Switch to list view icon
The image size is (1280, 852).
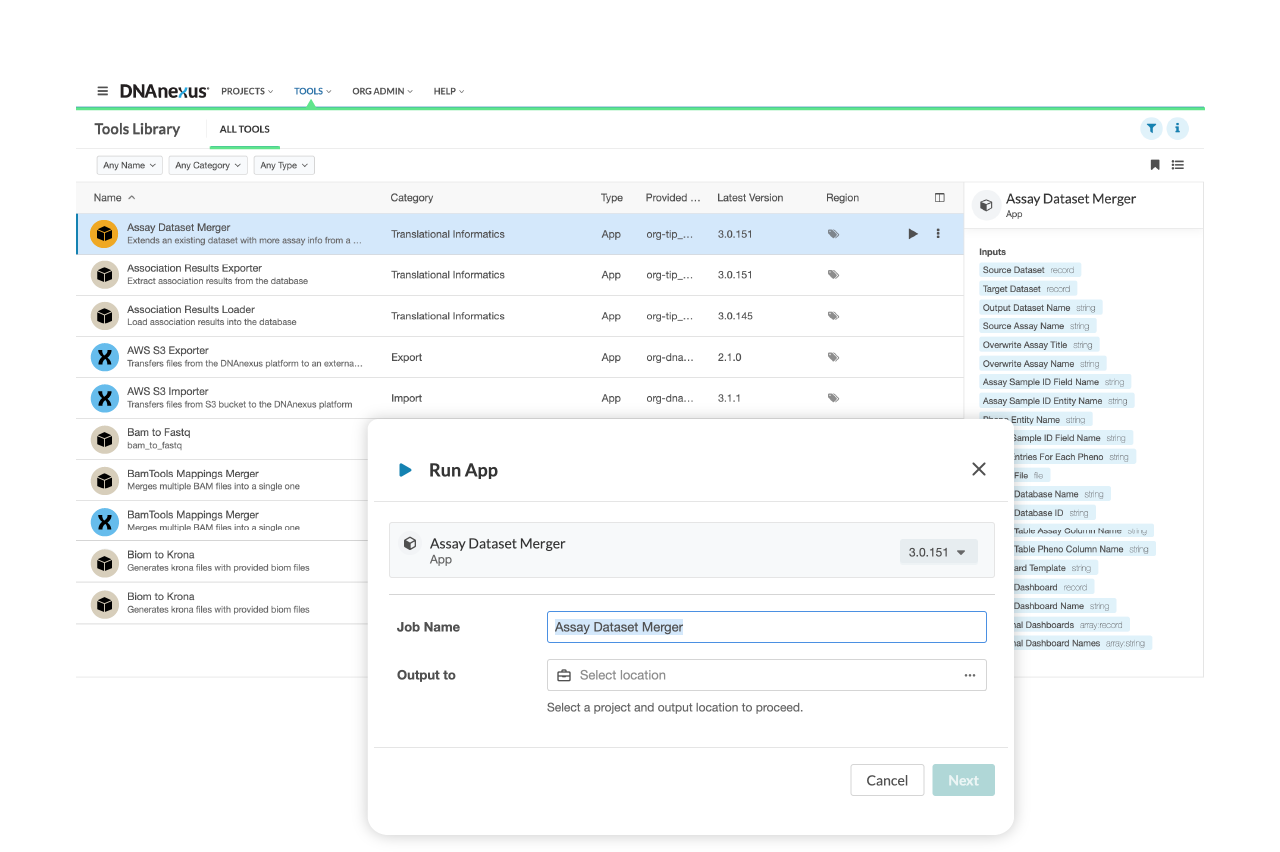pyautogui.click(x=1178, y=165)
